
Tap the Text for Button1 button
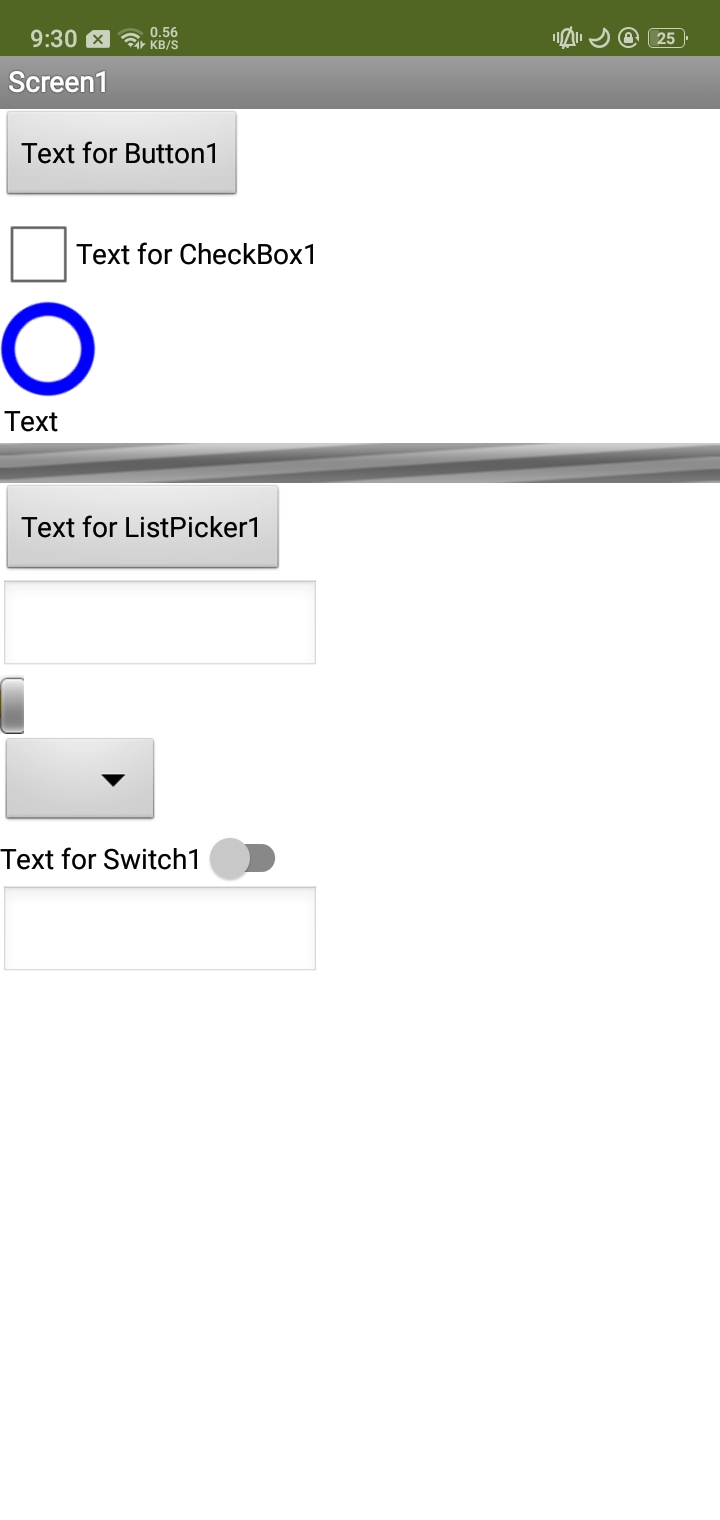point(121,153)
